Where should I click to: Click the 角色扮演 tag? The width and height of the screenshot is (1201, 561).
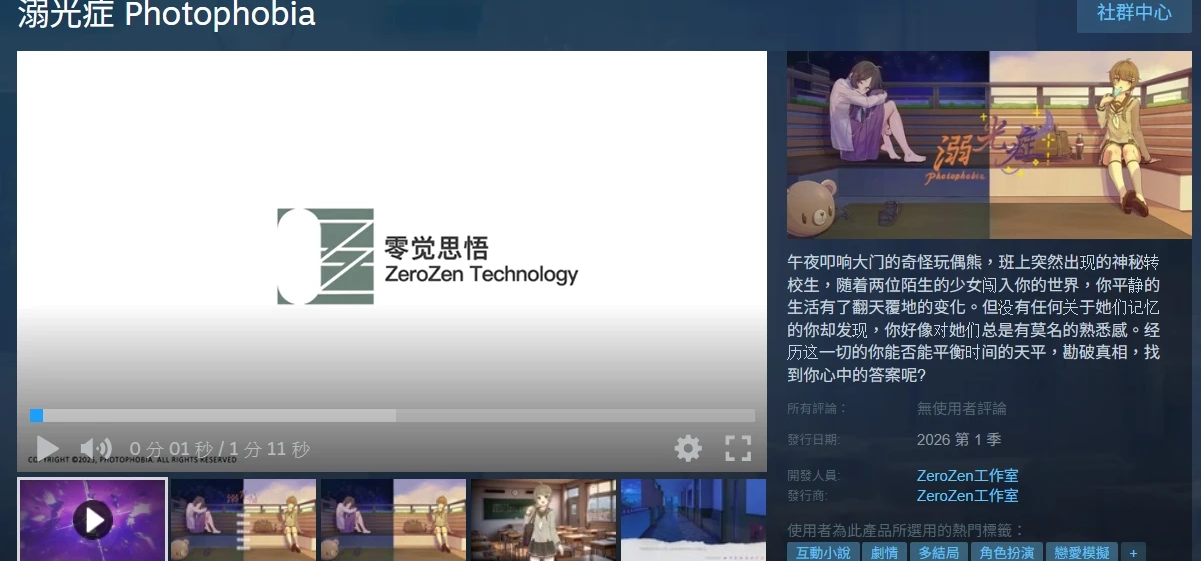click(x=1006, y=553)
